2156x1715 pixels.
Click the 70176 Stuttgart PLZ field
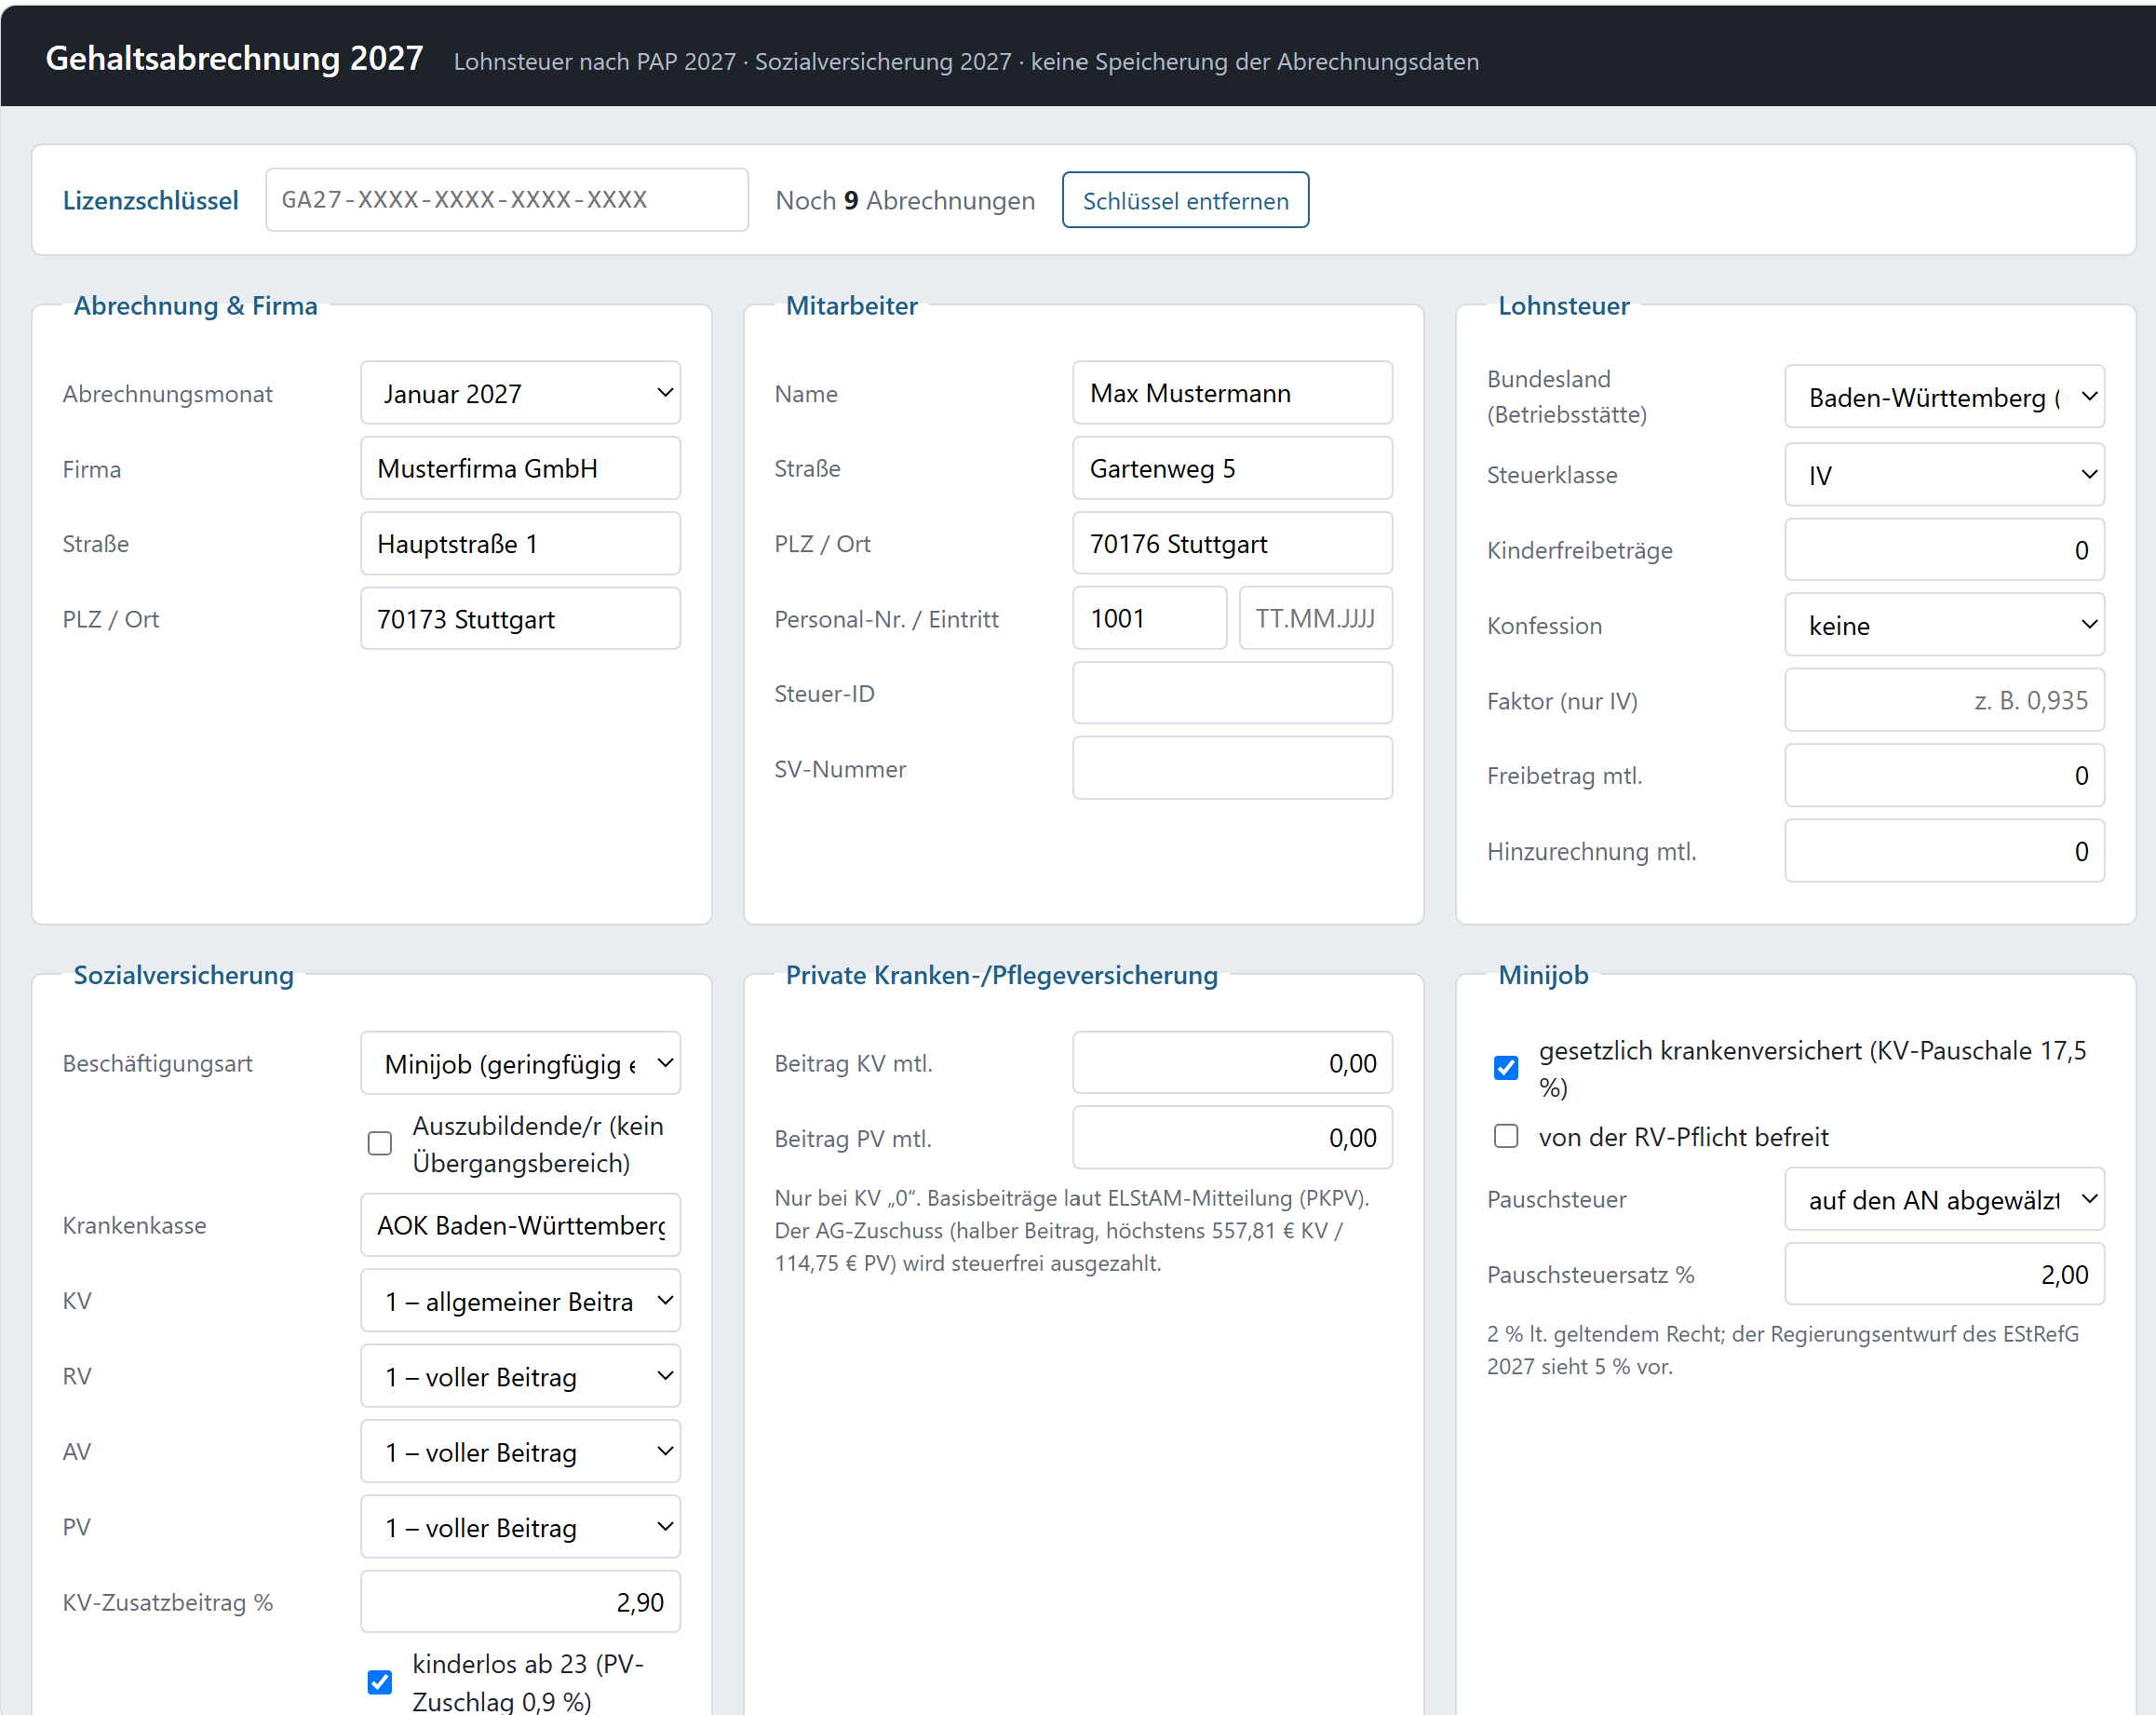click(1232, 544)
